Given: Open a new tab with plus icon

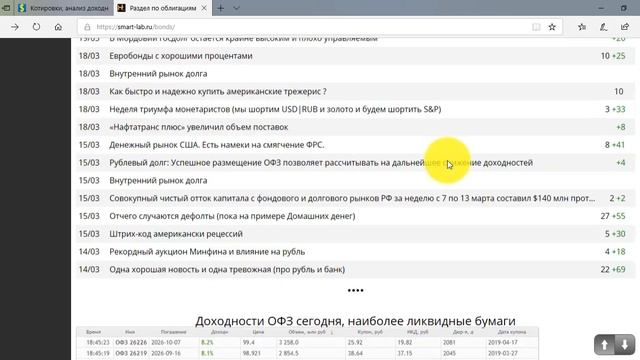Looking at the screenshot, I should coord(220,8).
